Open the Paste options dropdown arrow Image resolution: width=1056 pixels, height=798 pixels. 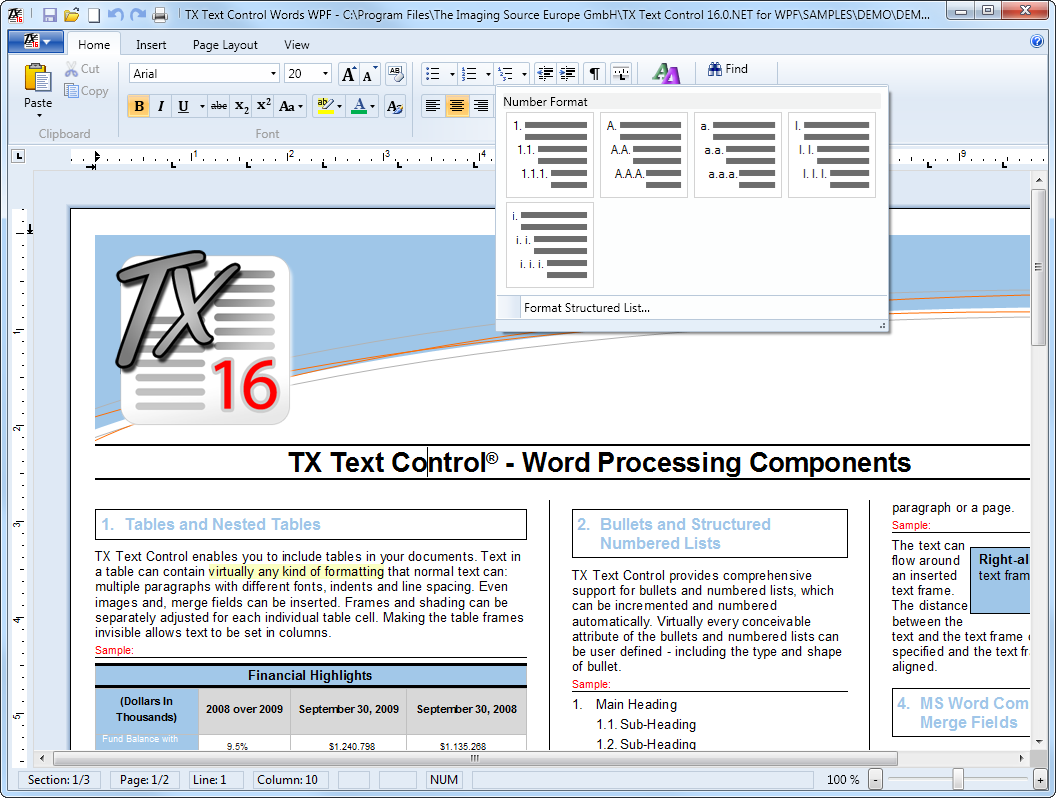[38, 116]
